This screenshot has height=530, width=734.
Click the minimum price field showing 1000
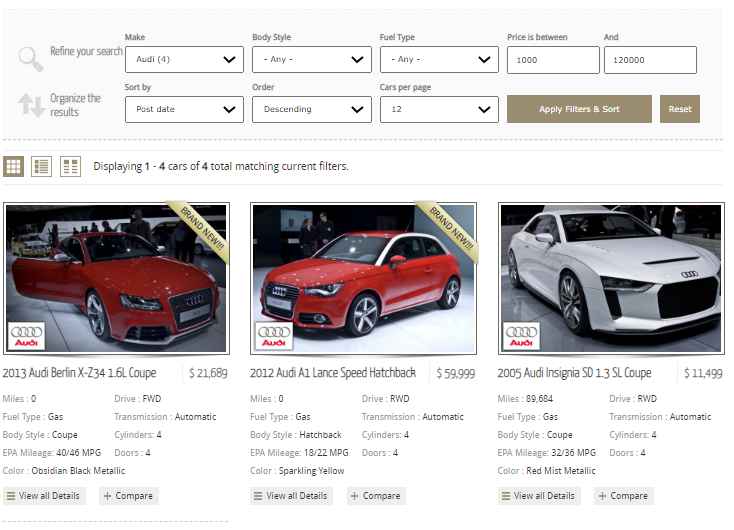(x=553, y=60)
